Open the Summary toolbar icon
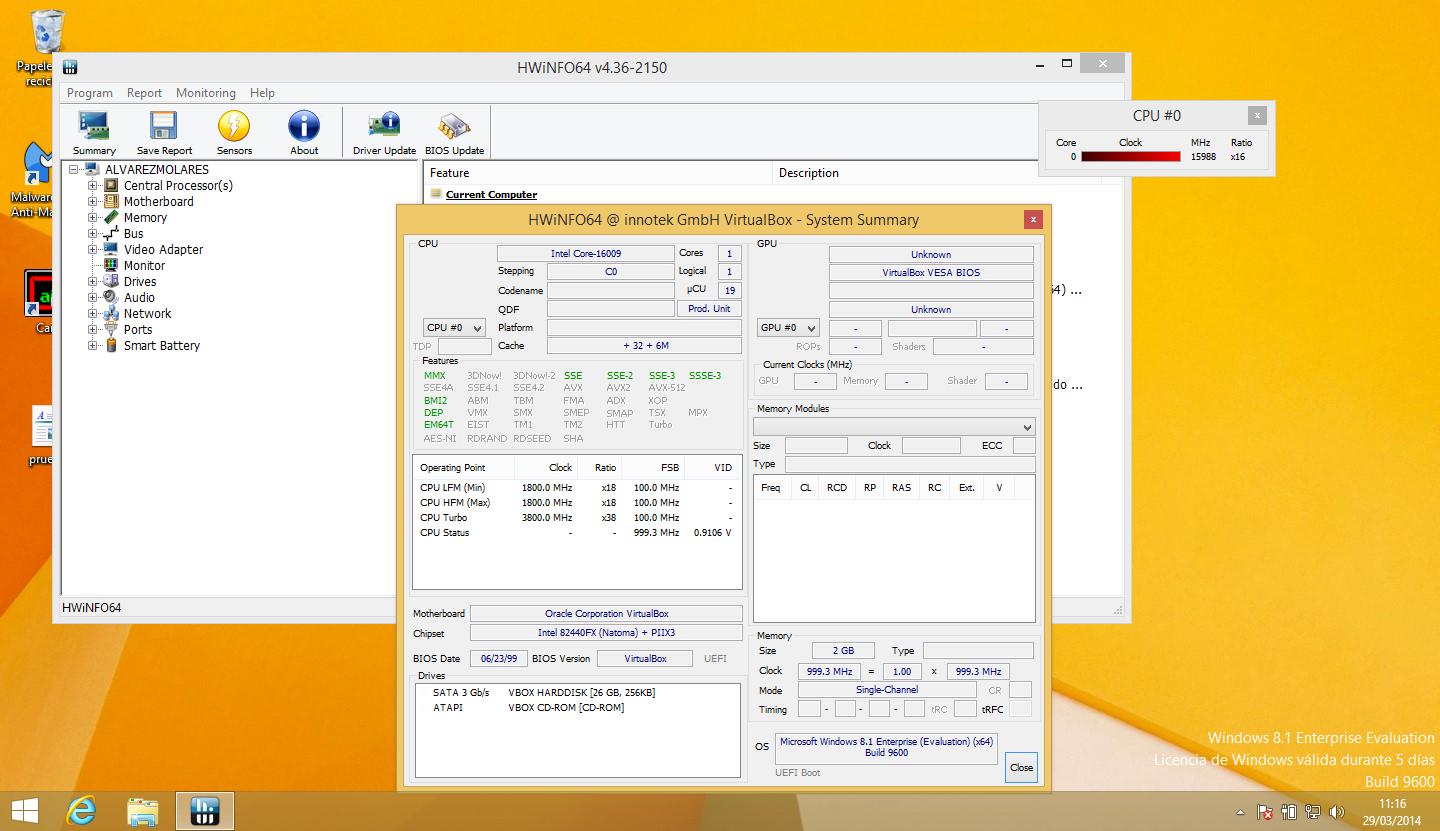The image size is (1440, 831). (x=94, y=133)
